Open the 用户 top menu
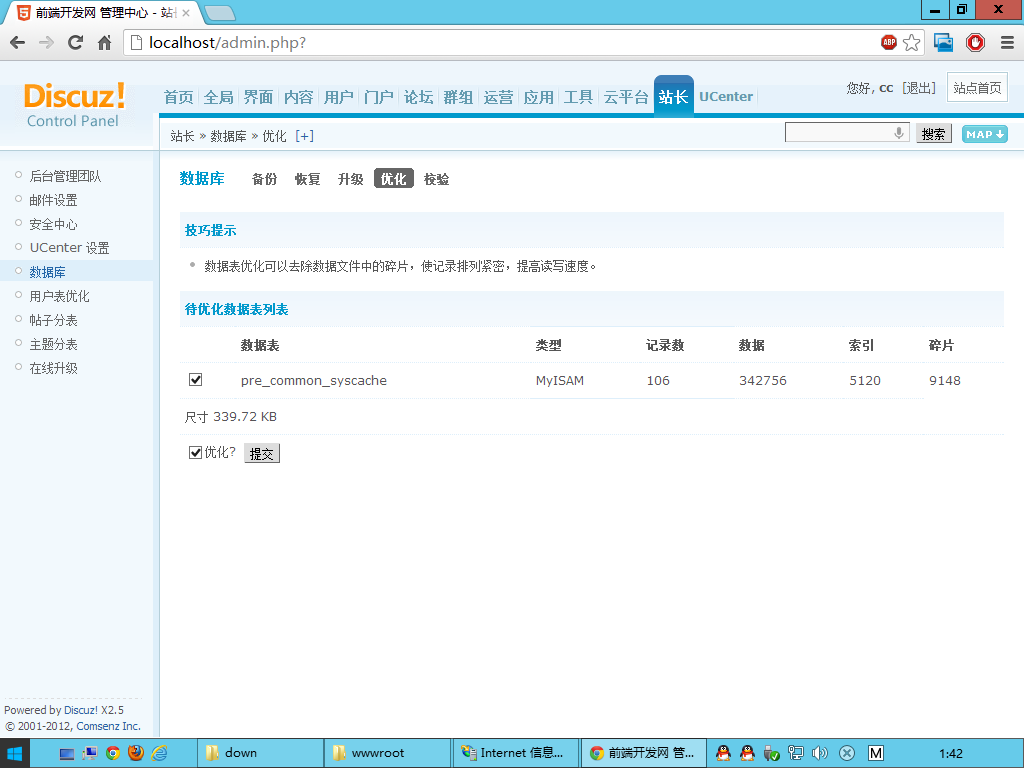1024x768 pixels. click(x=338, y=97)
